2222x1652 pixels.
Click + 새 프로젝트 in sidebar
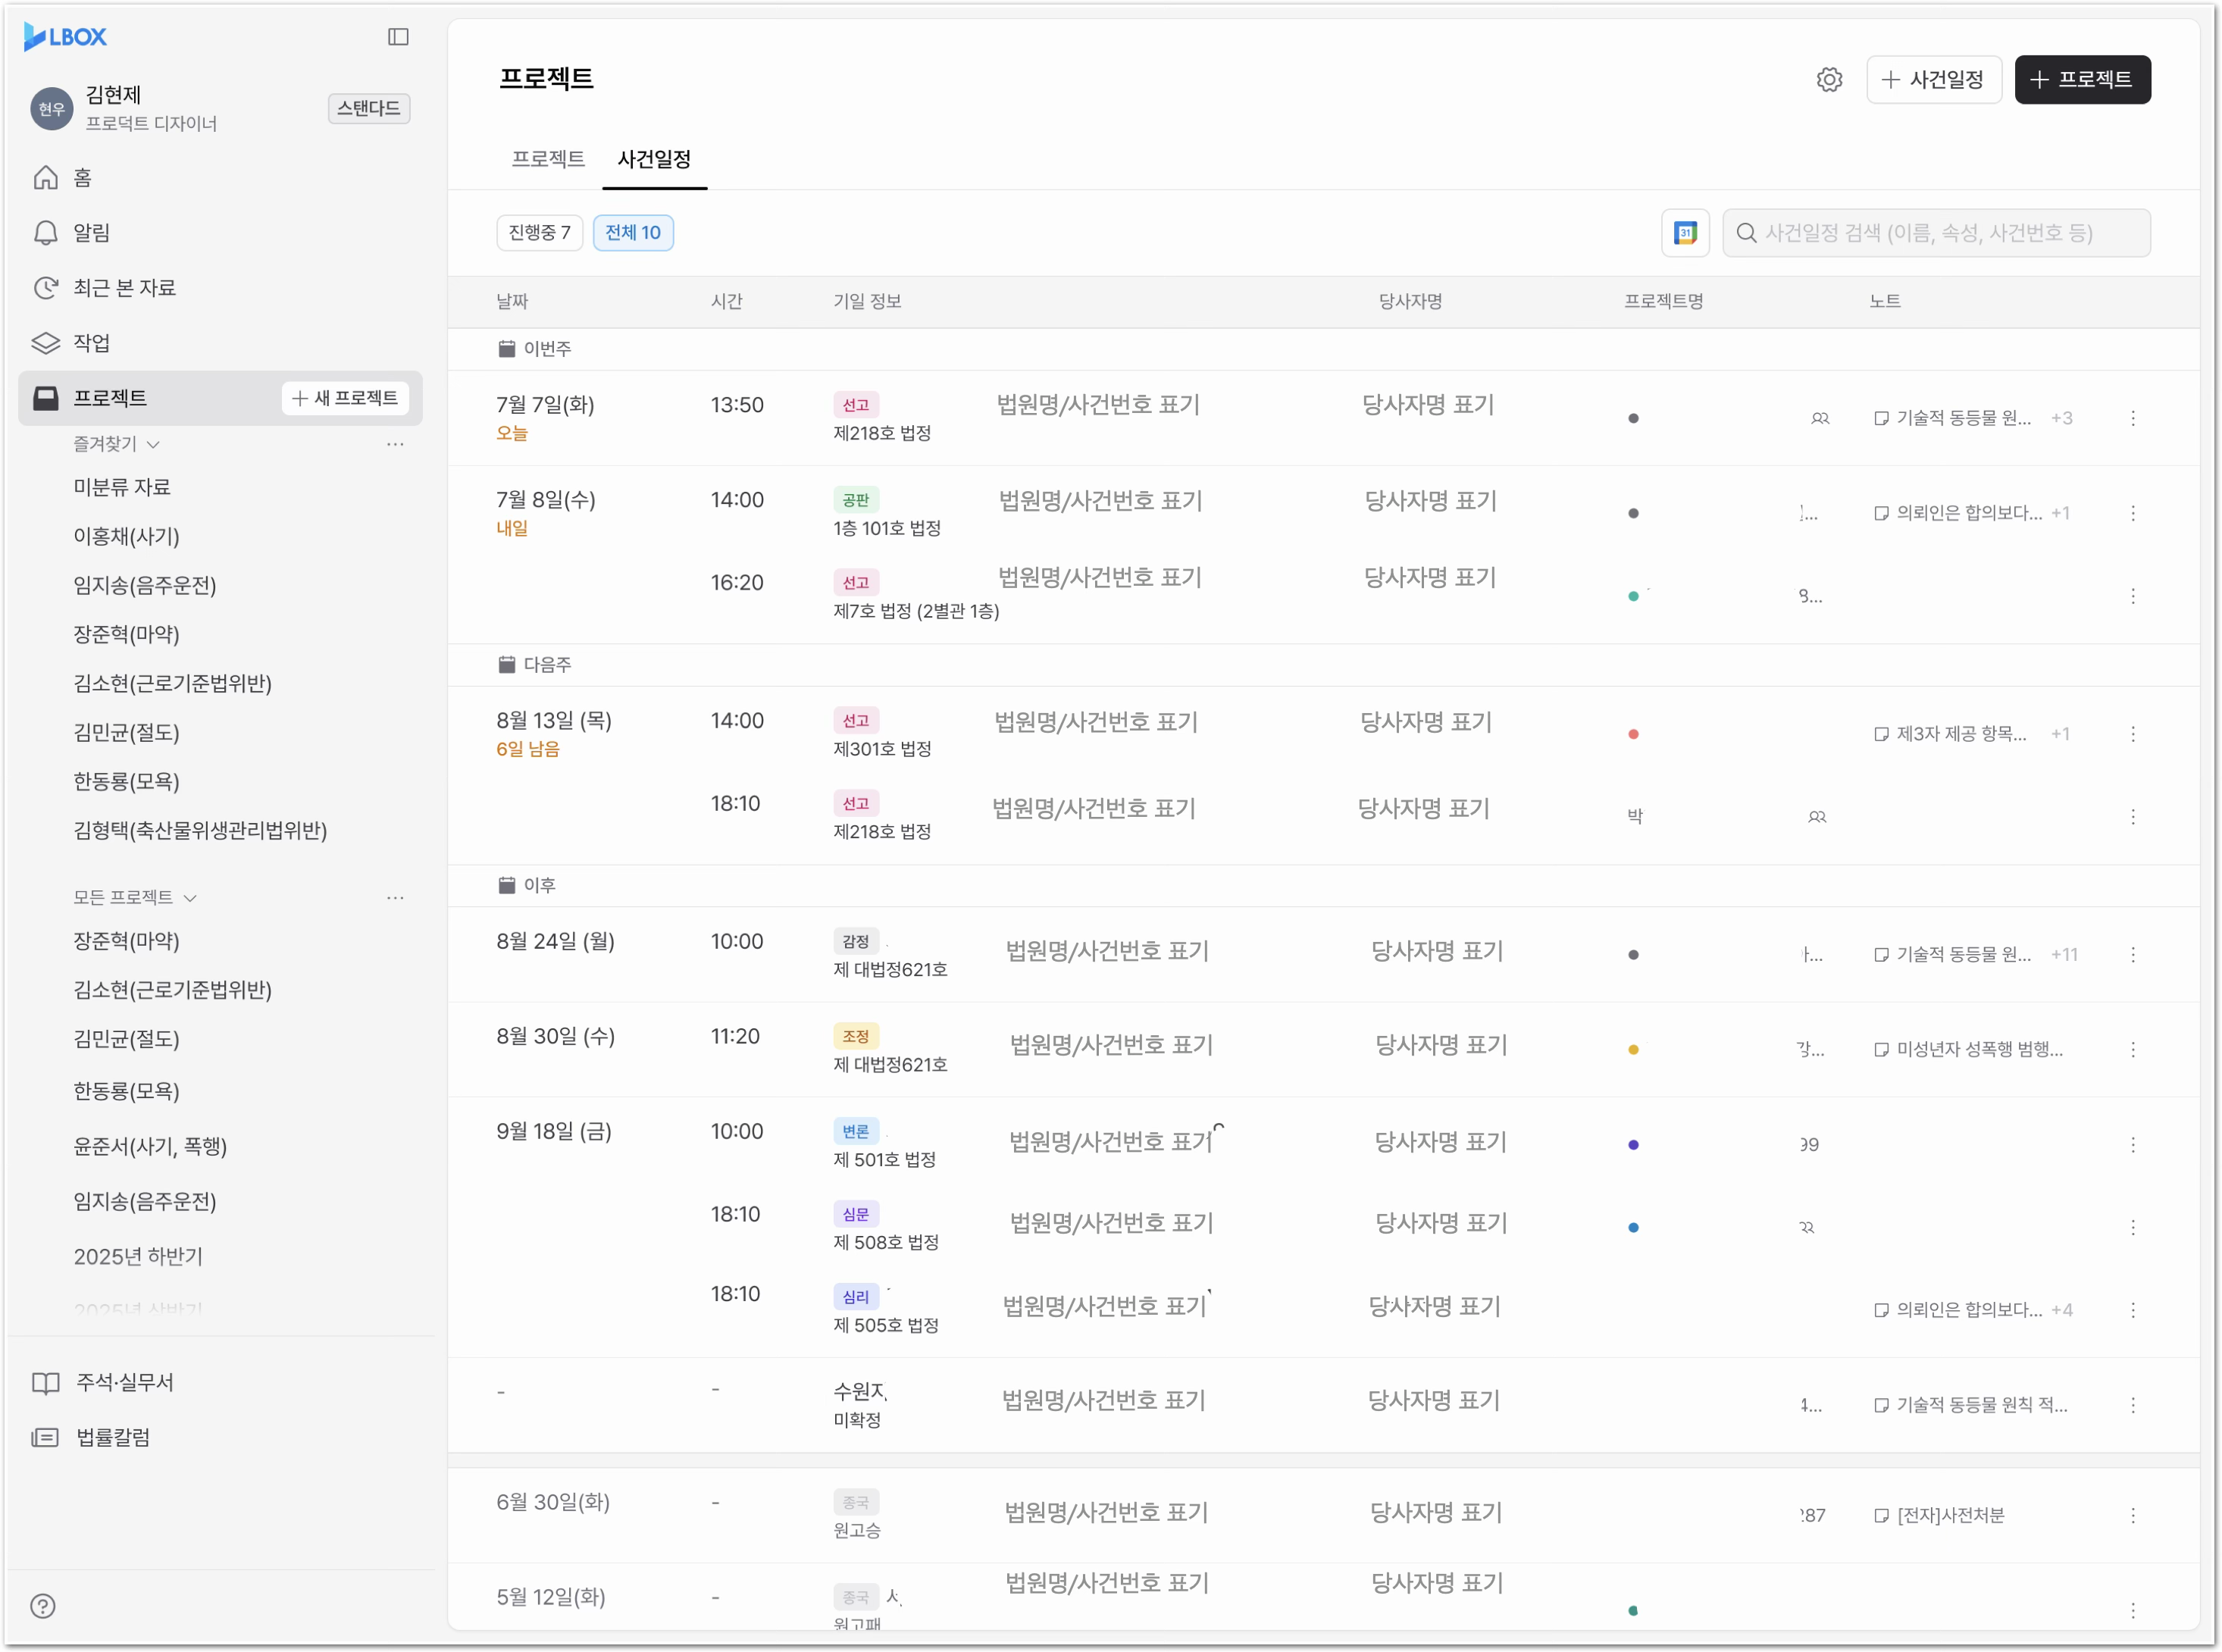[345, 398]
